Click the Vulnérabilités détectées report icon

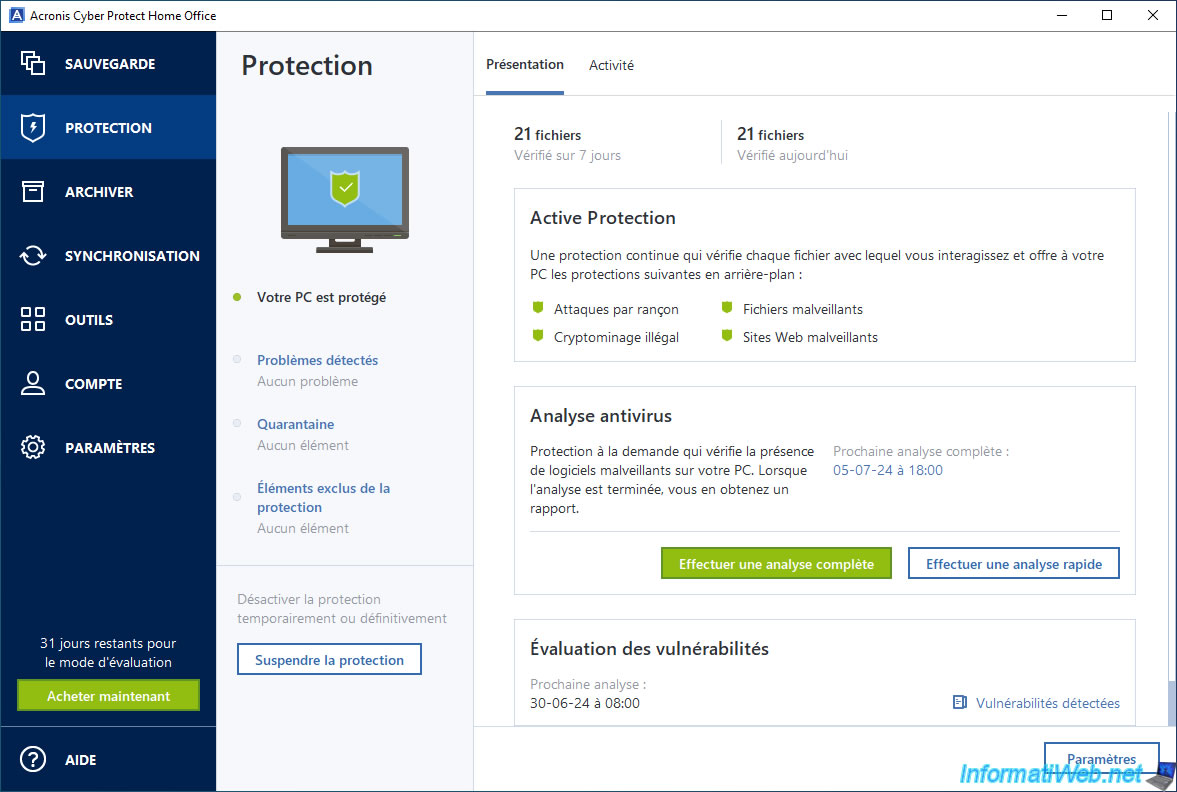point(959,703)
